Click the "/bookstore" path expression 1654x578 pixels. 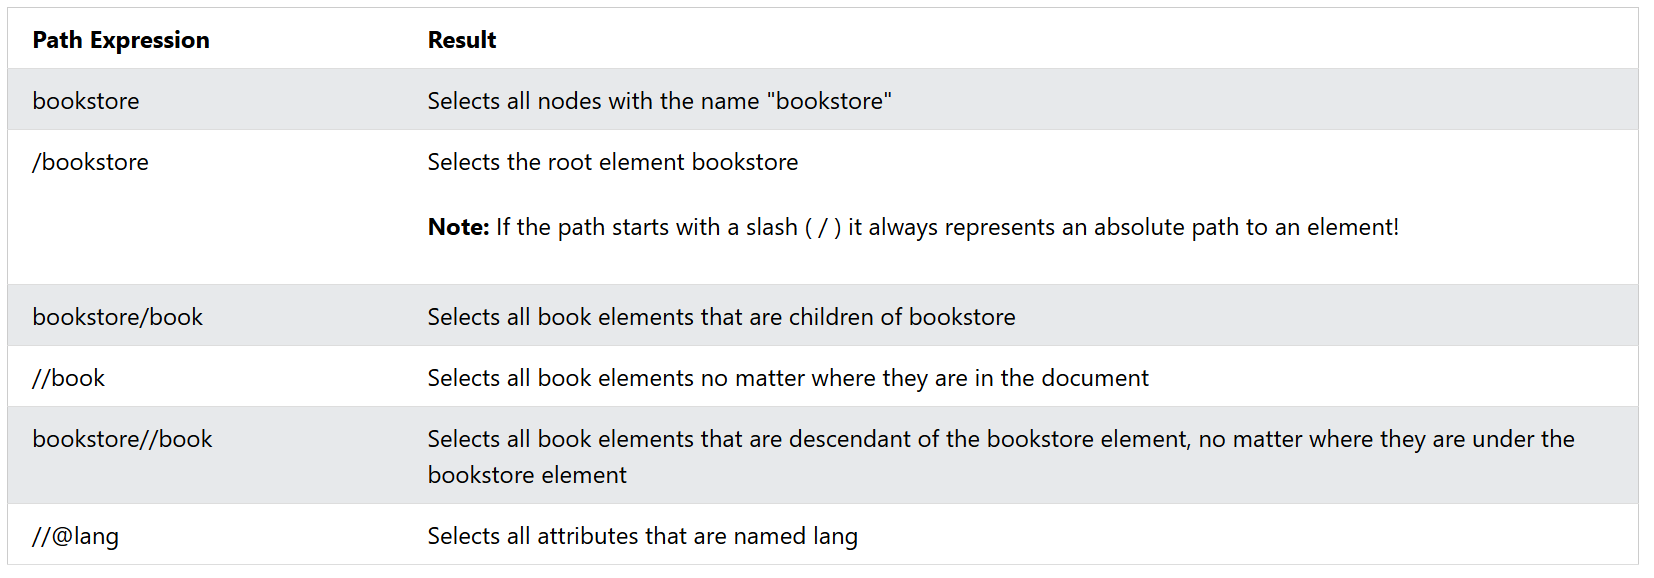pos(90,162)
